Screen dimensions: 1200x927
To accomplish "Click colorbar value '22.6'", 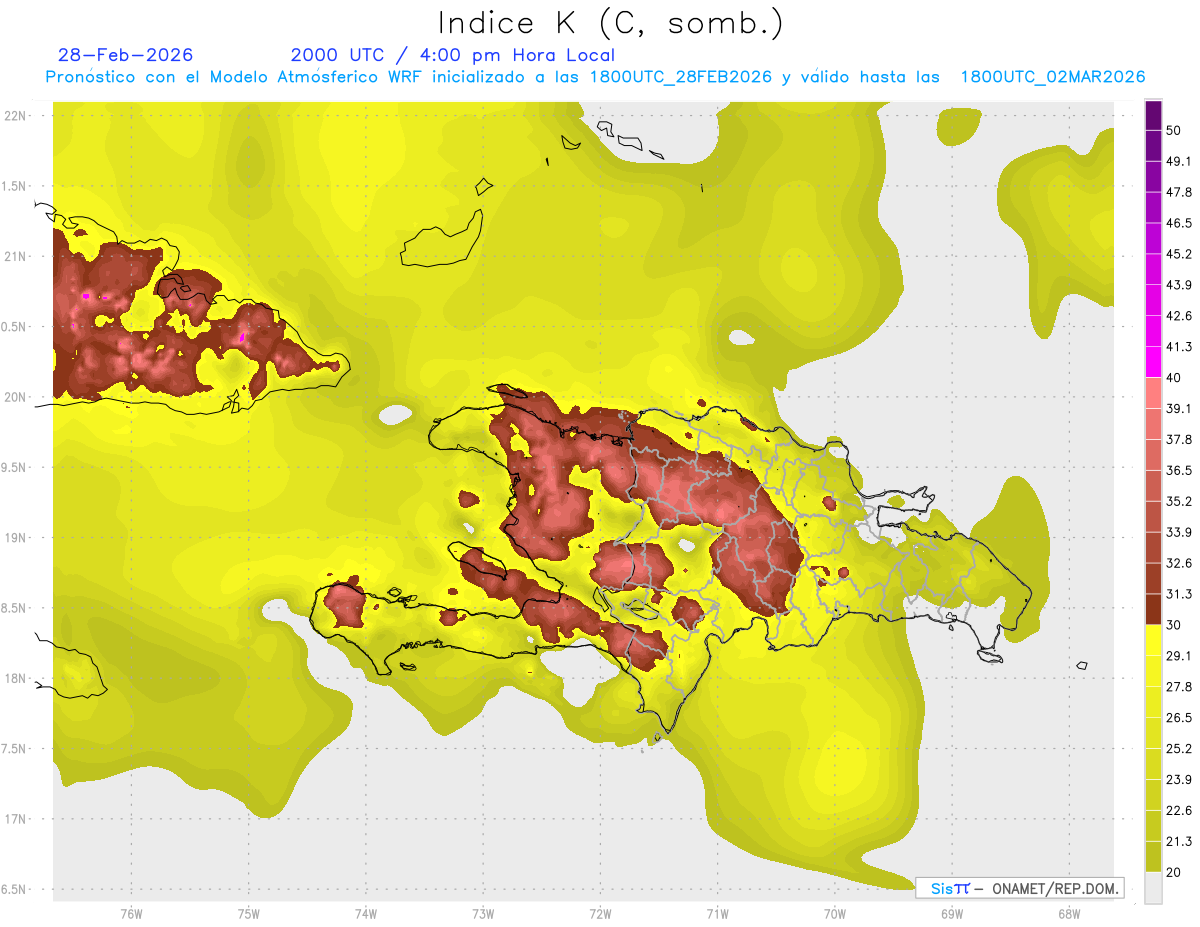I will tap(1179, 811).
